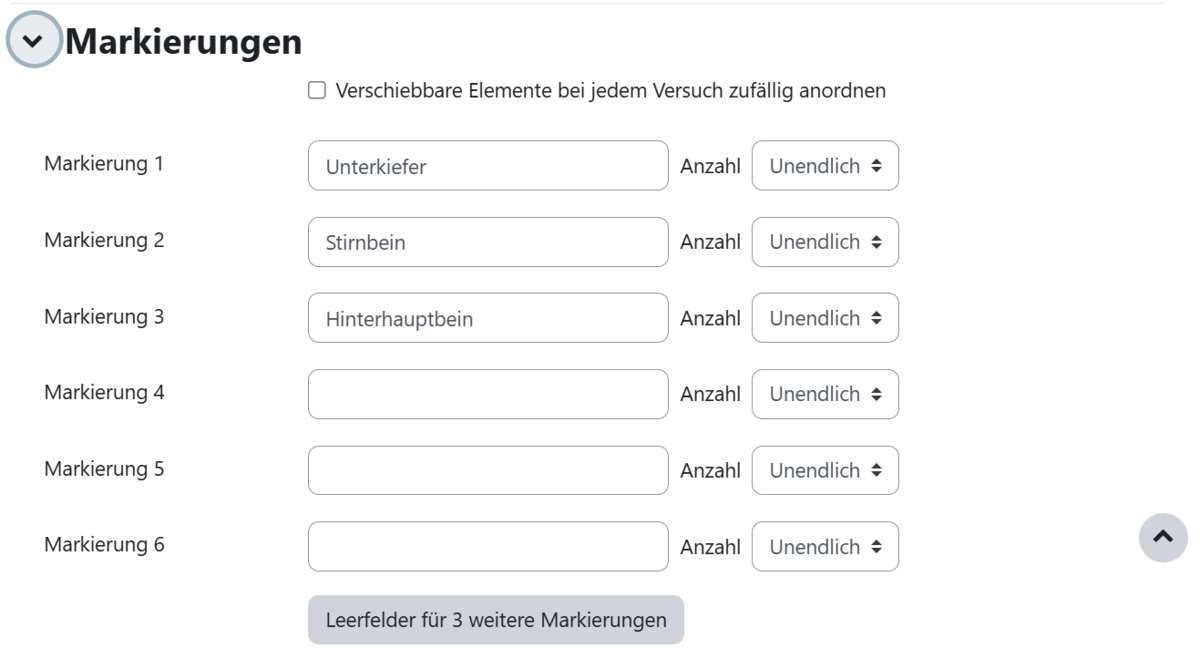Focus the empty Markierung 4 field
1200x659 pixels.
coord(488,394)
